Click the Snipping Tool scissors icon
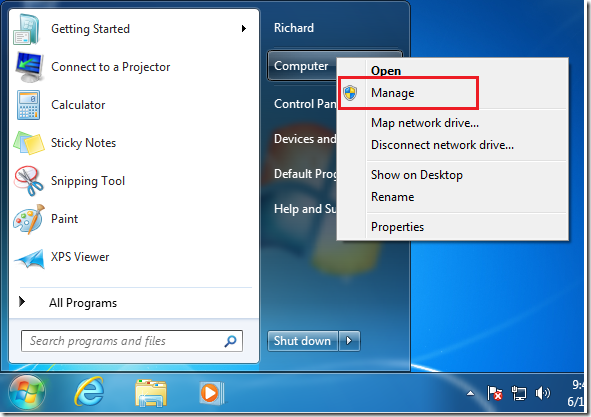591x417 pixels. click(28, 181)
